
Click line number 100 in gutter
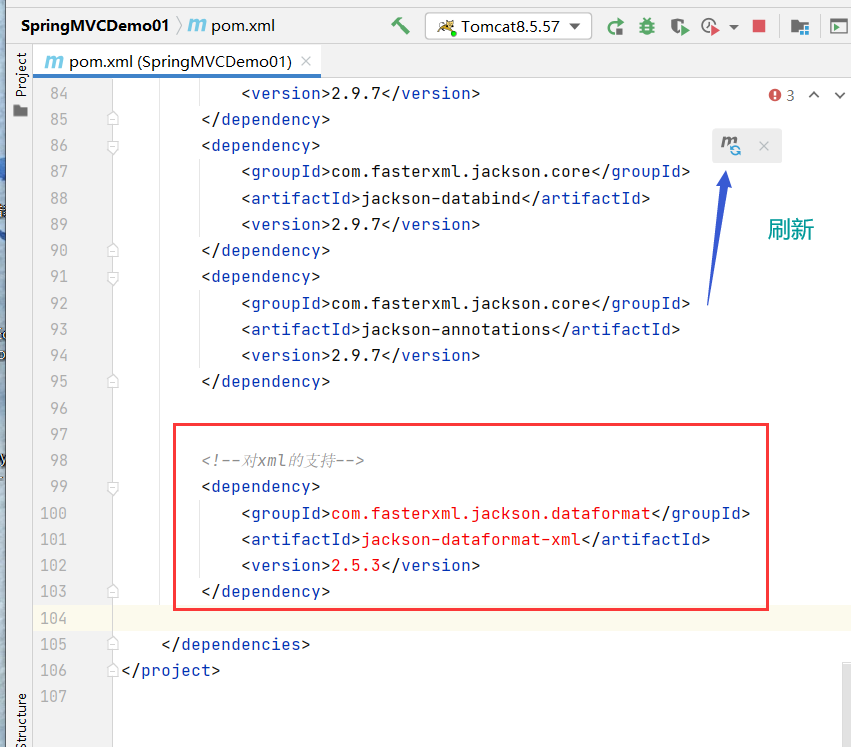(53, 513)
